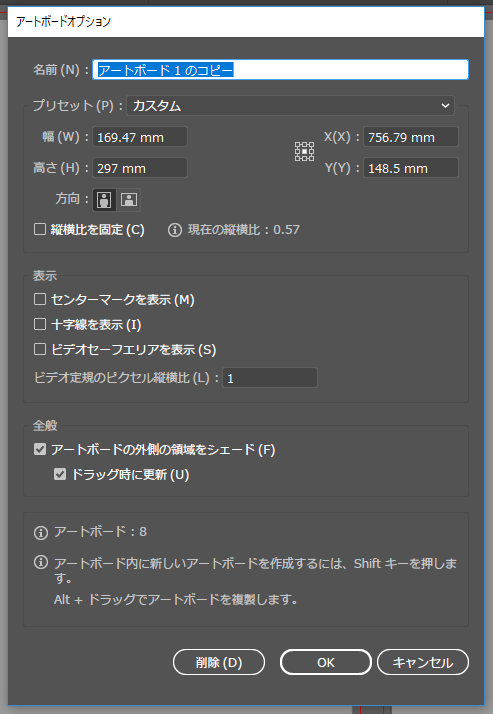The width and height of the screenshot is (493, 714).
Task: Click the 名前 text field
Action: tap(280, 70)
